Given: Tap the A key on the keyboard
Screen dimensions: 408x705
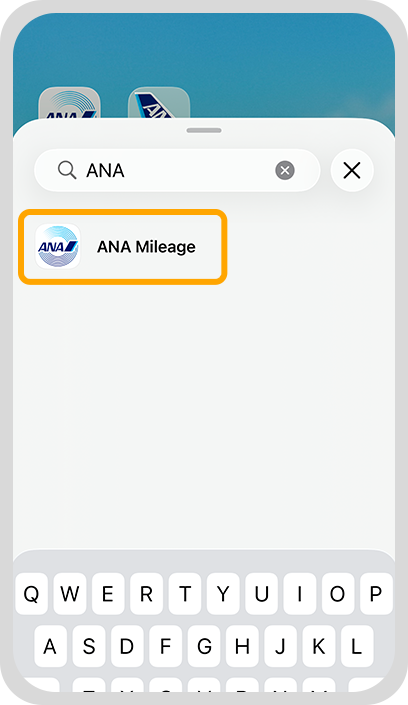Looking at the screenshot, I should pyautogui.click(x=50, y=646).
